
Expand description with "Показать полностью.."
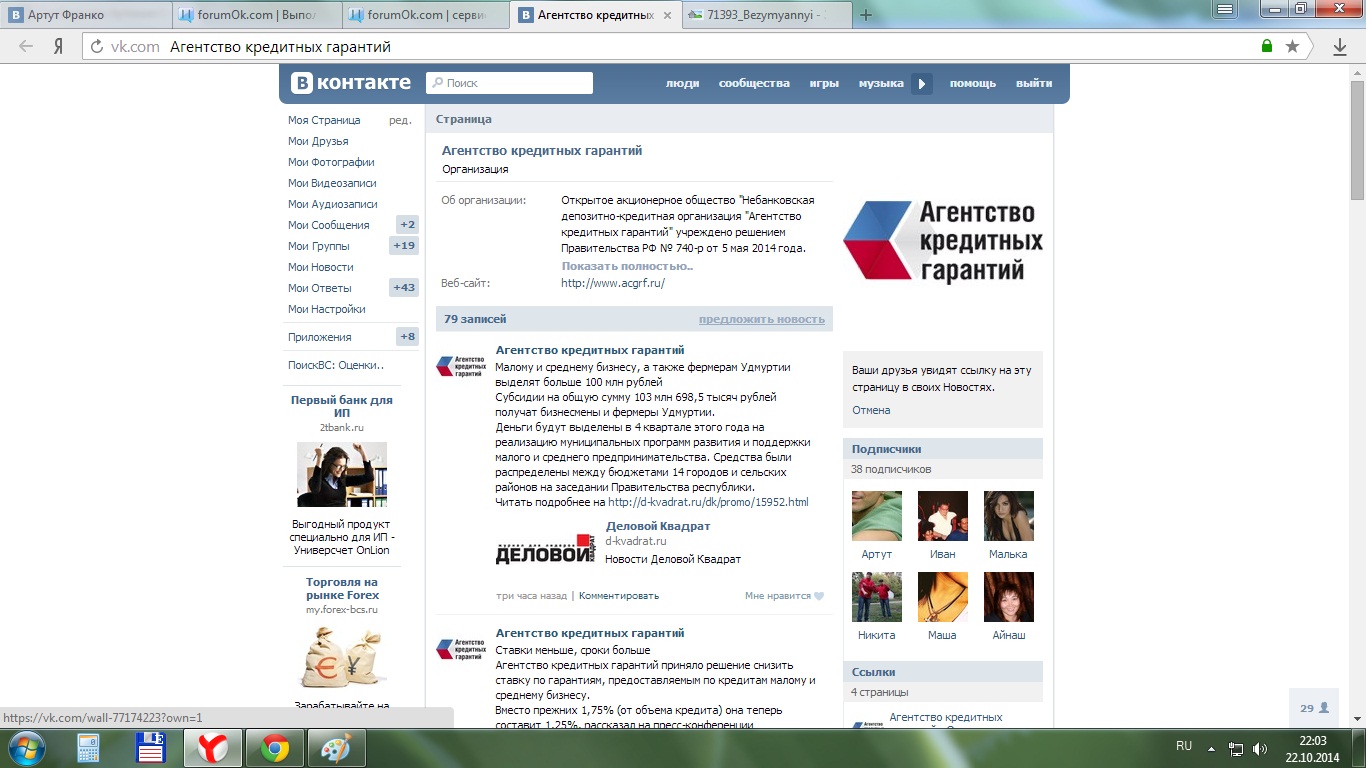click(x=627, y=266)
